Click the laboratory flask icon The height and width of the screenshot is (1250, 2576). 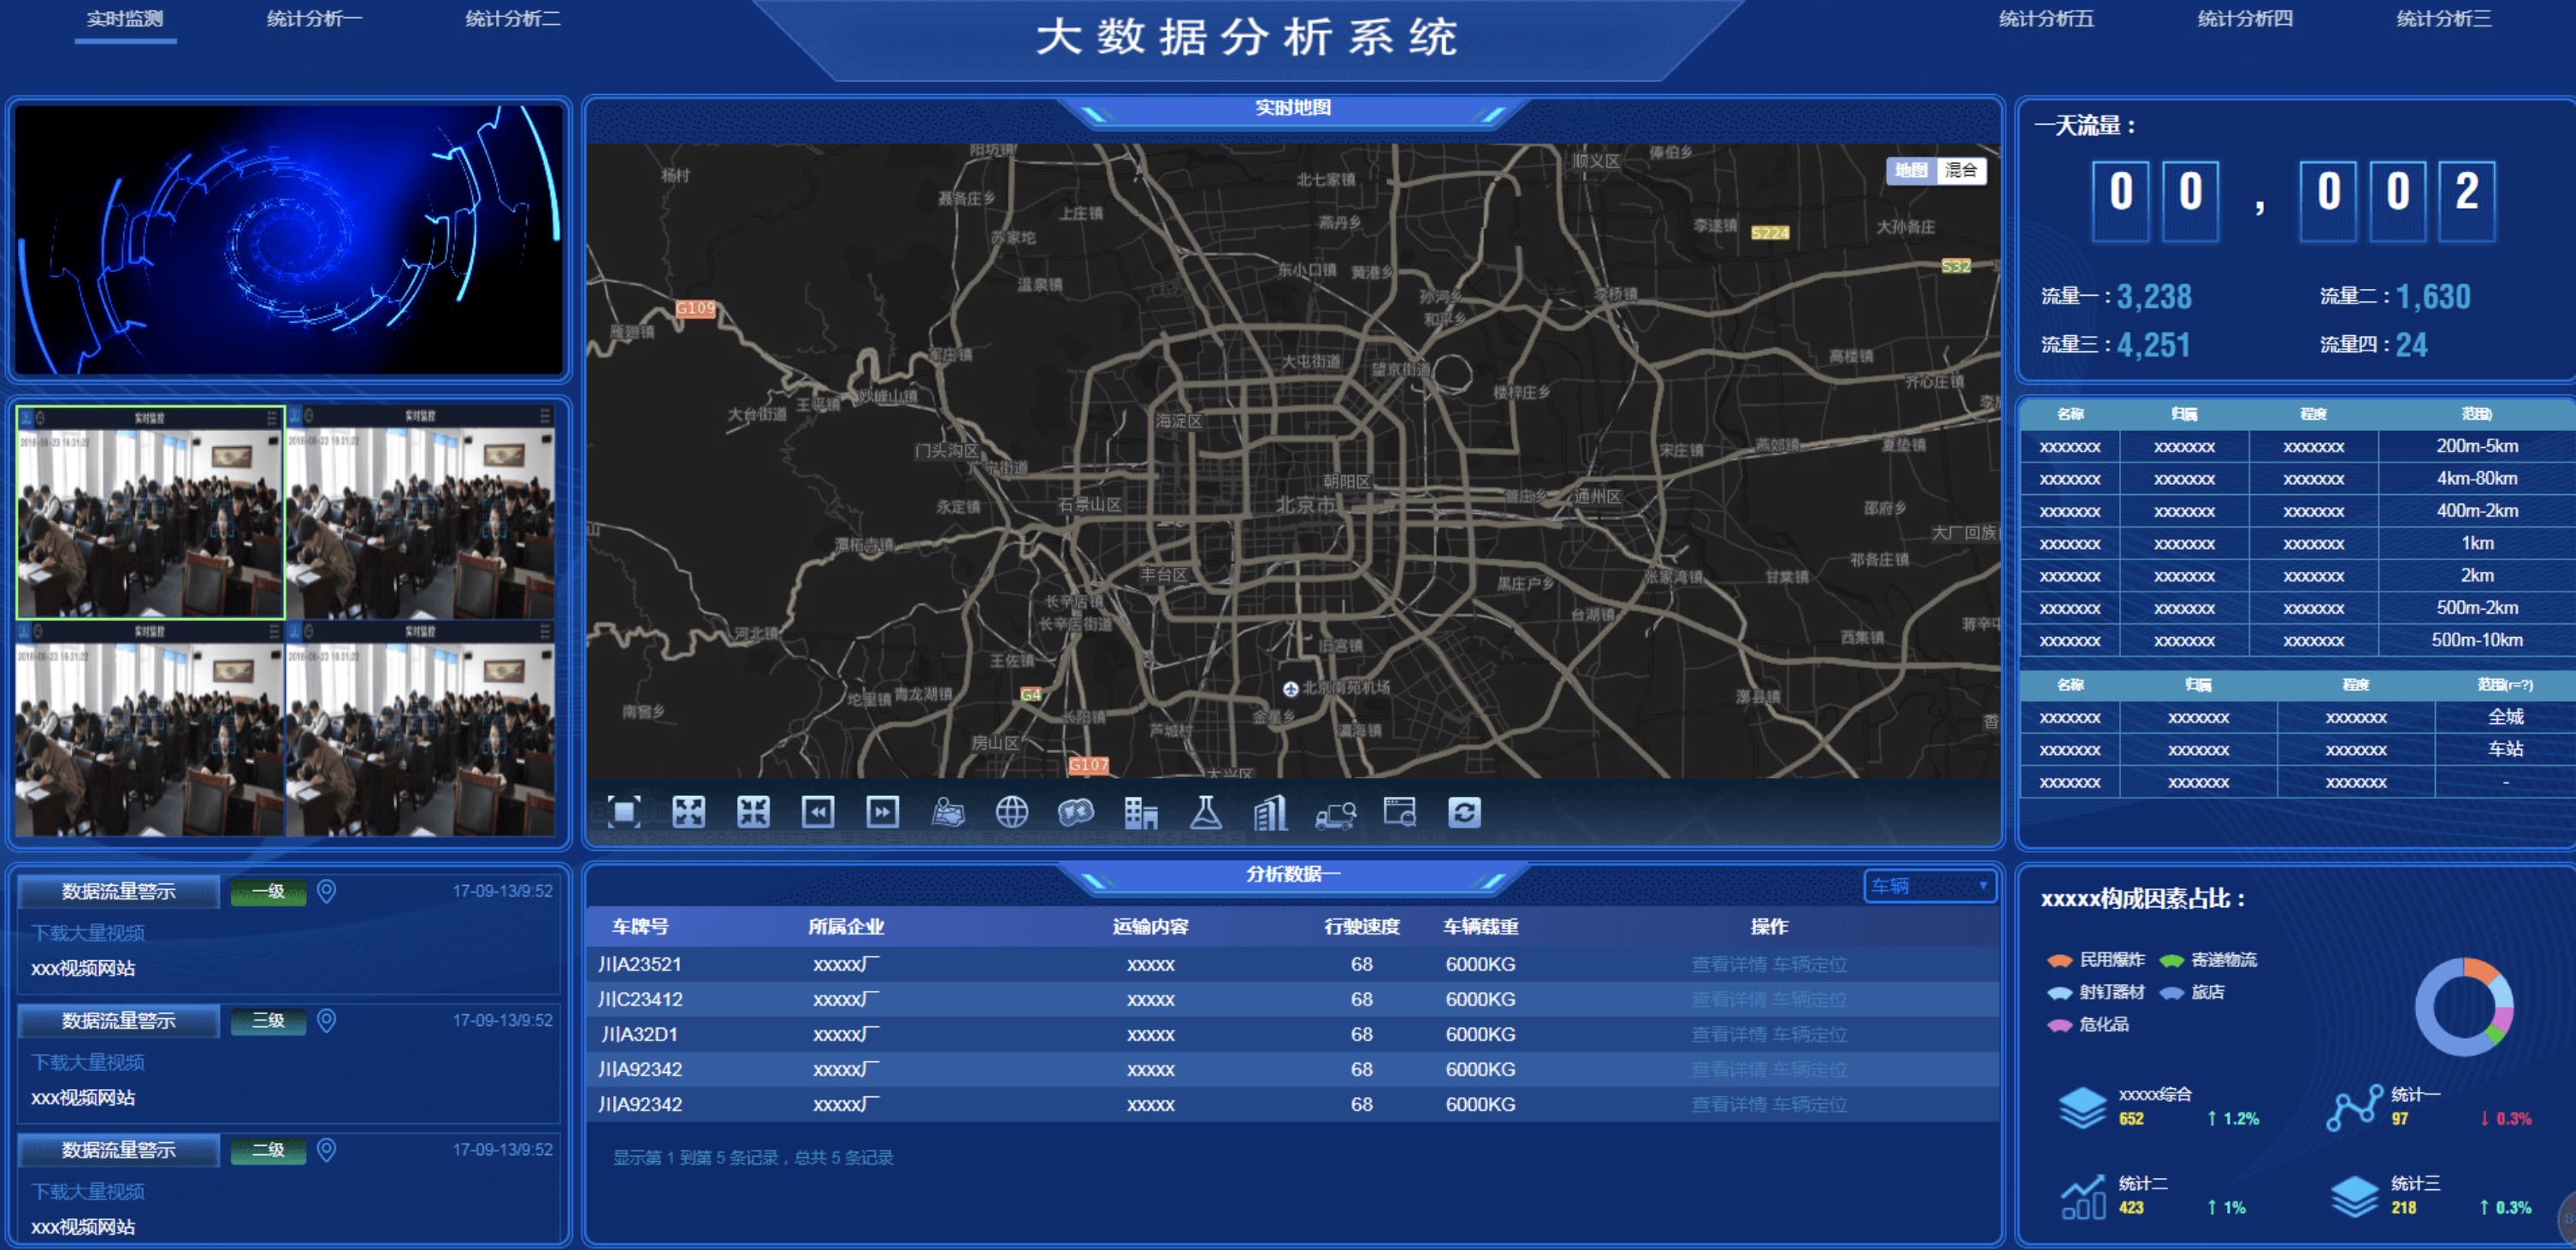coord(1206,812)
